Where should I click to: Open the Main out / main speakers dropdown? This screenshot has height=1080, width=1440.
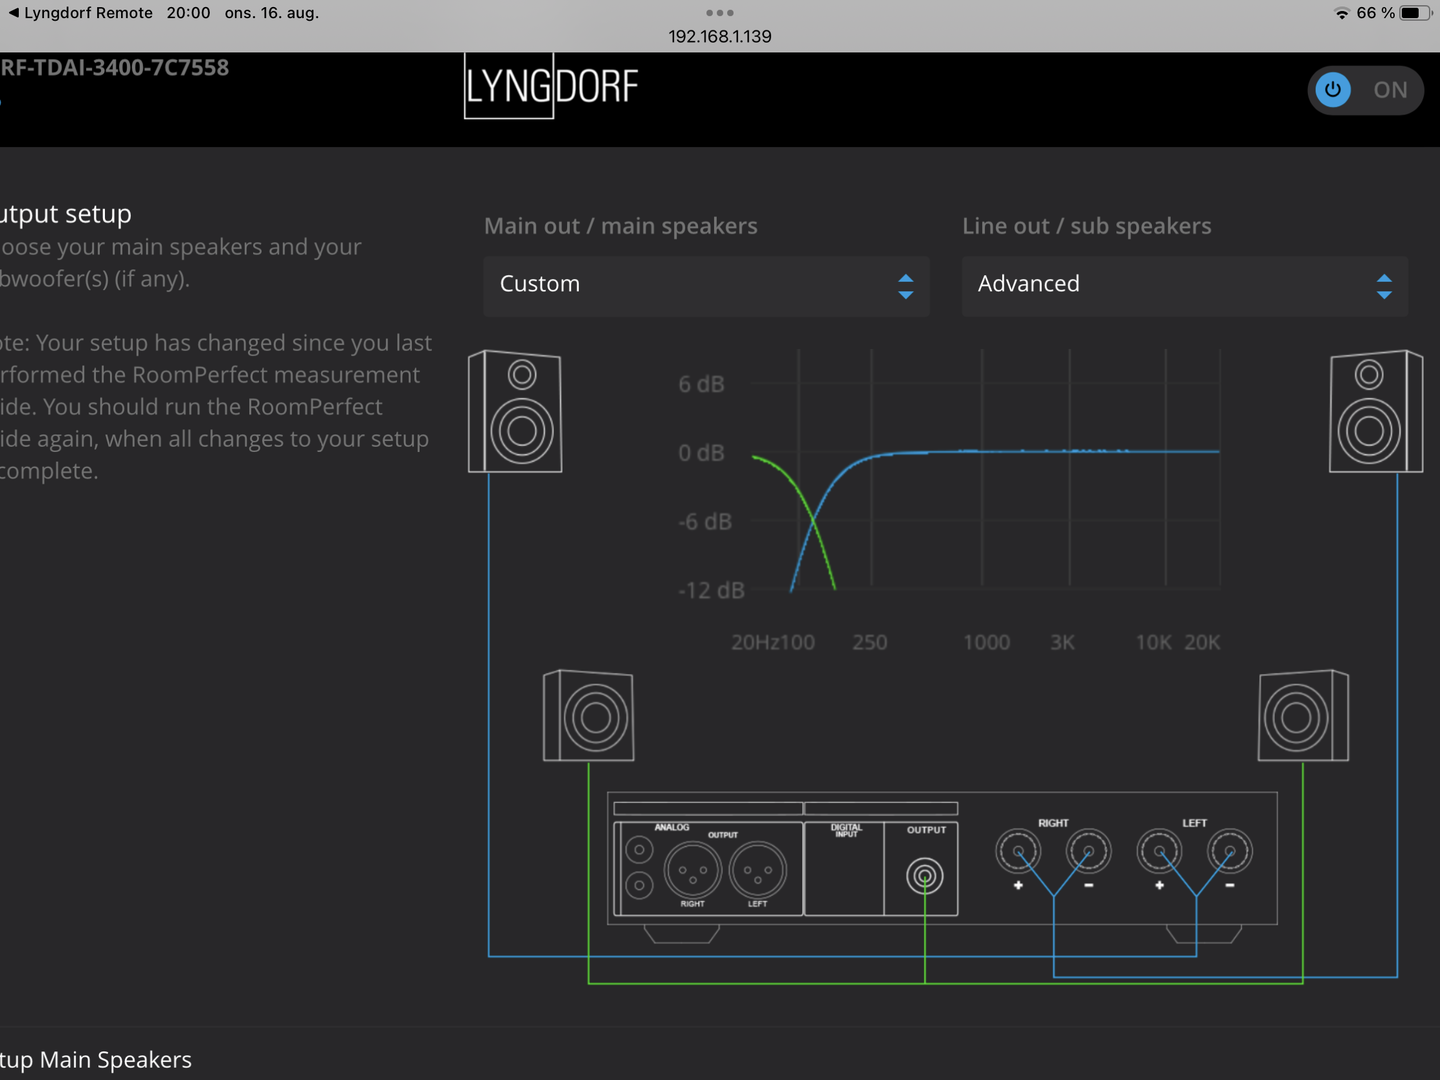pos(706,286)
